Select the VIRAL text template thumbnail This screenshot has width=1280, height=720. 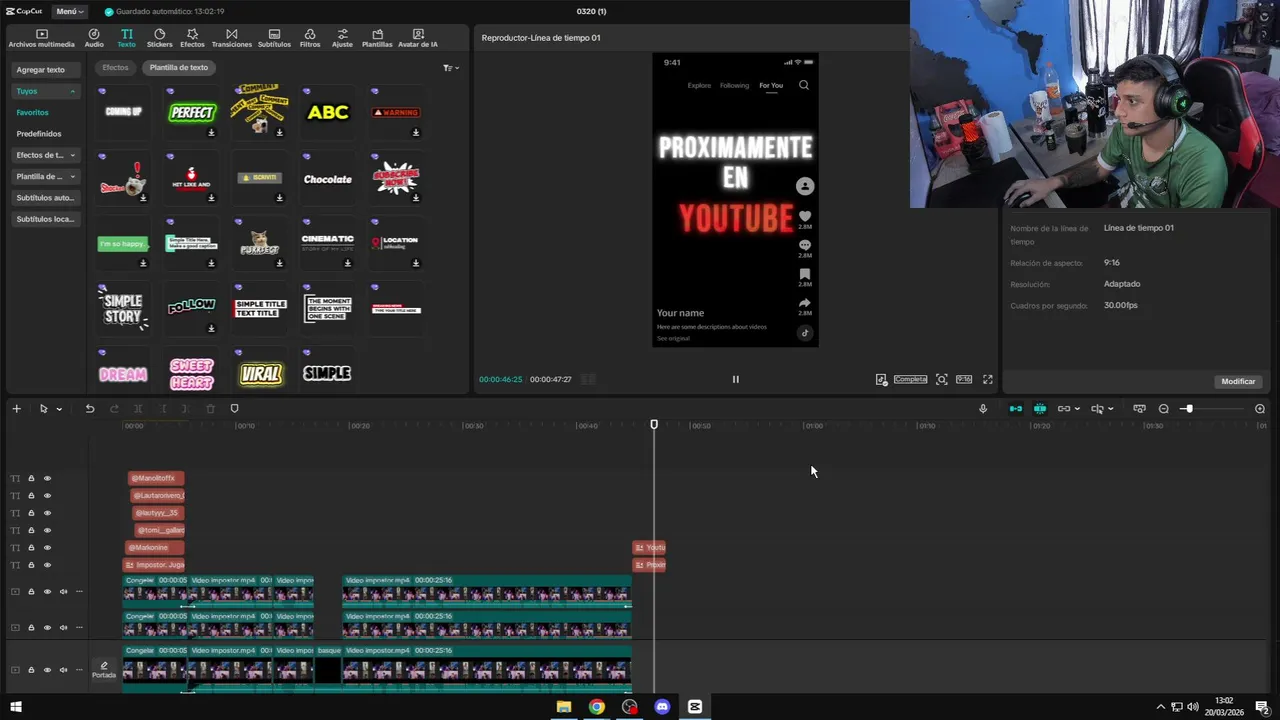pyautogui.click(x=260, y=374)
